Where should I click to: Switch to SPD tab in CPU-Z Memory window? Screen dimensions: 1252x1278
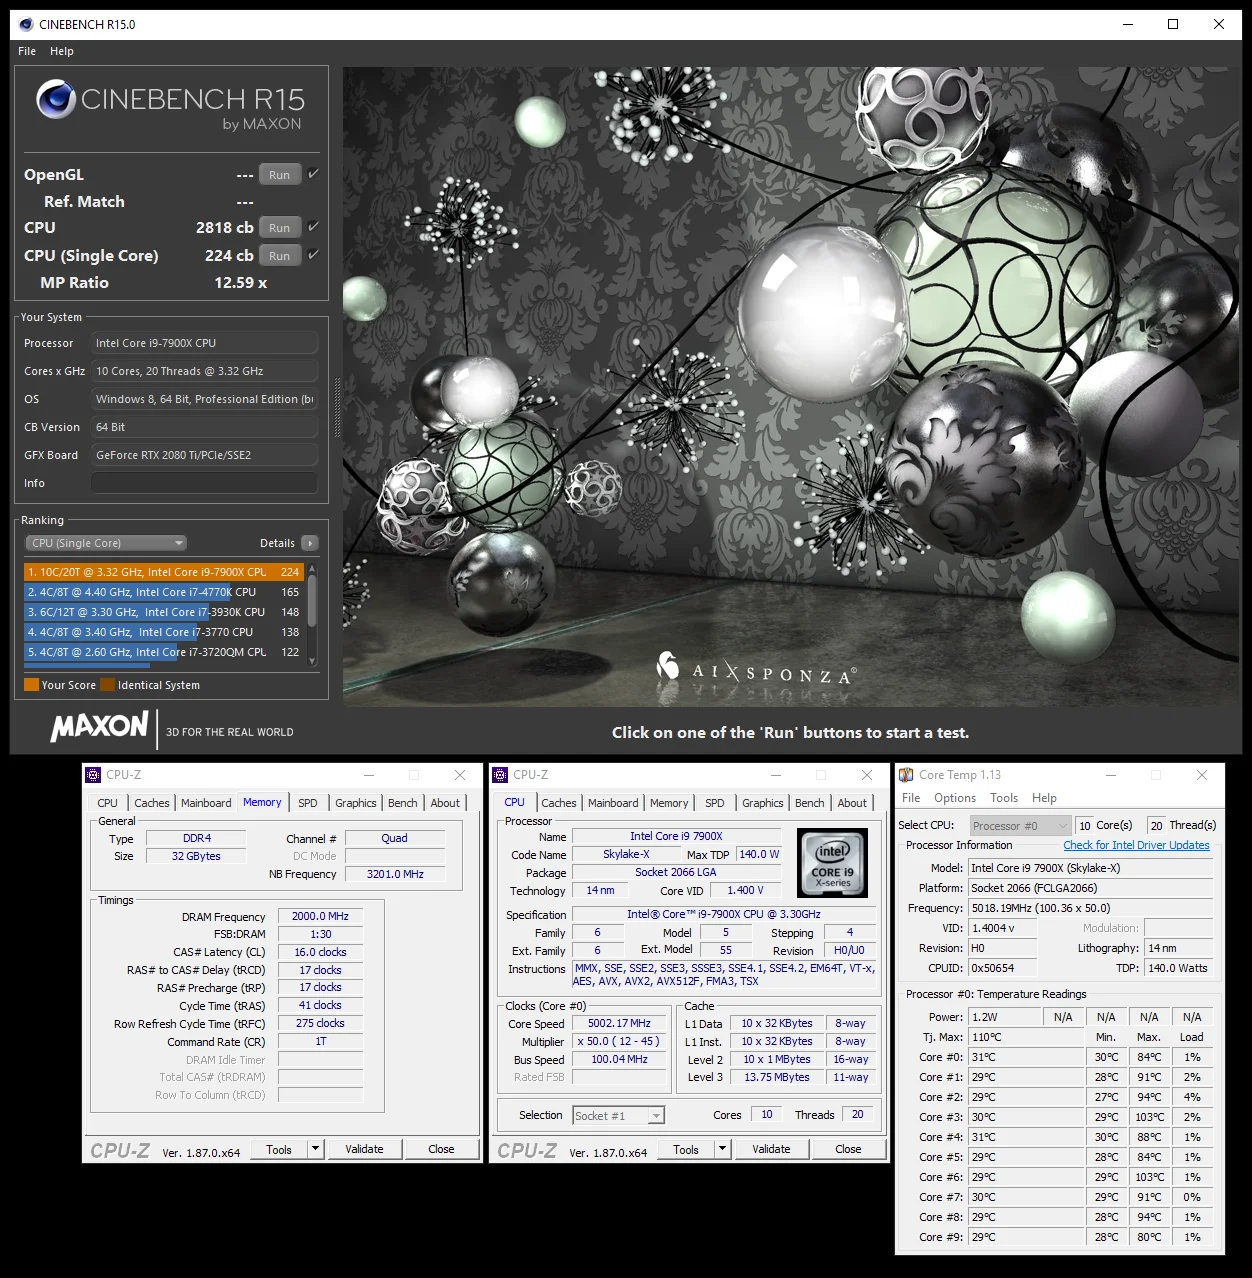pos(308,803)
